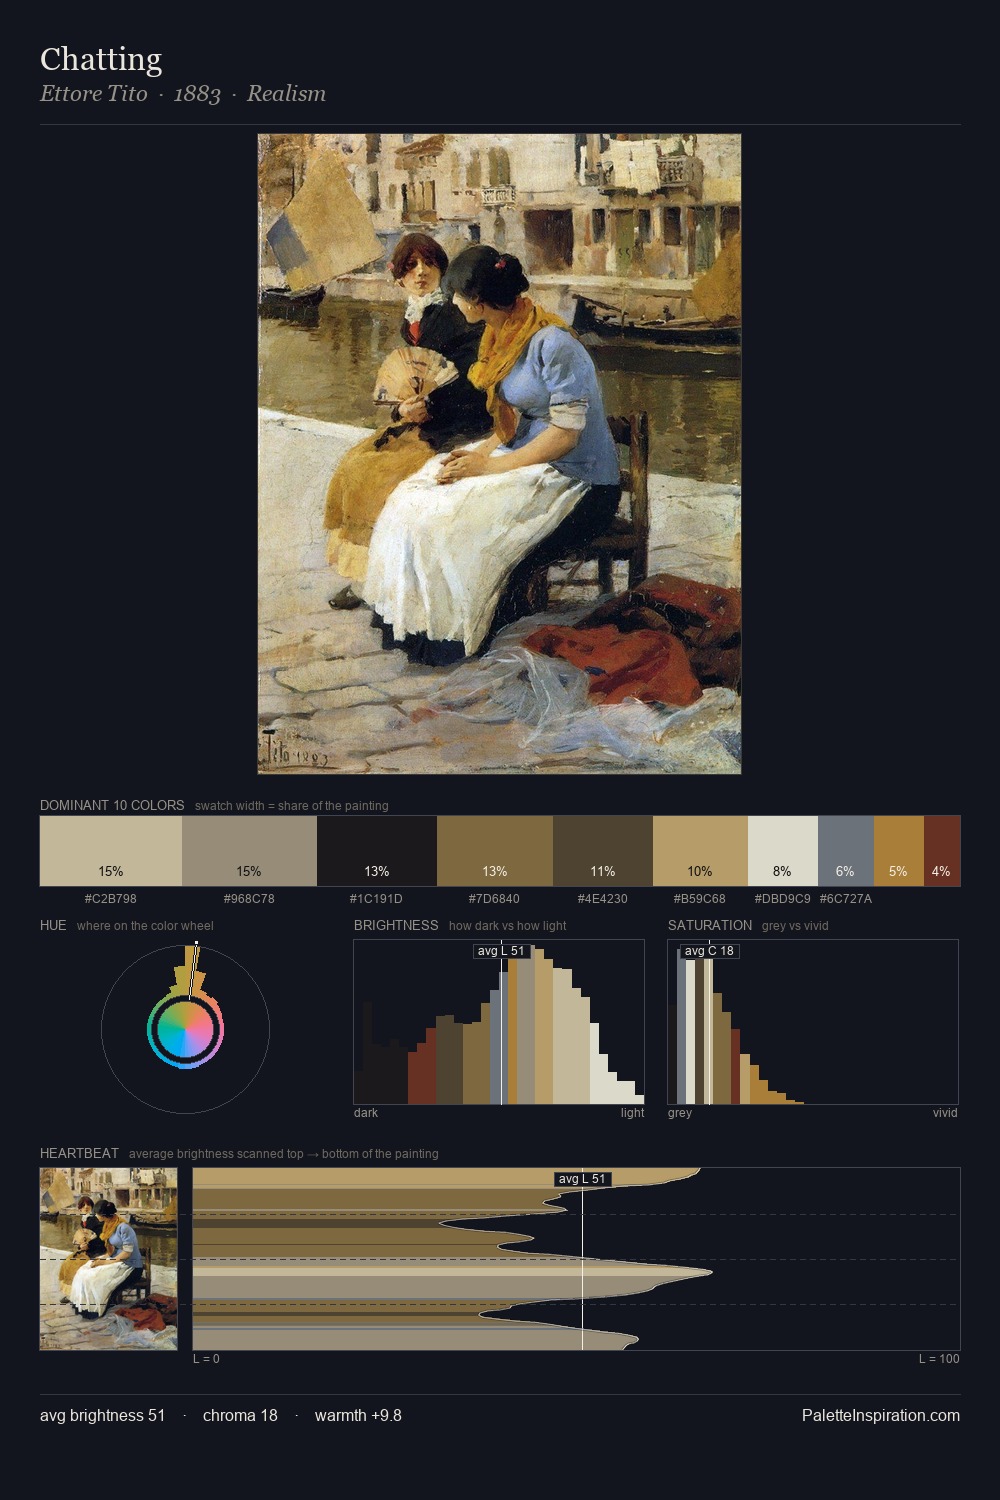Select the #4E4230 11% swatch
Screen dimensions: 1000x1500
tap(603, 851)
